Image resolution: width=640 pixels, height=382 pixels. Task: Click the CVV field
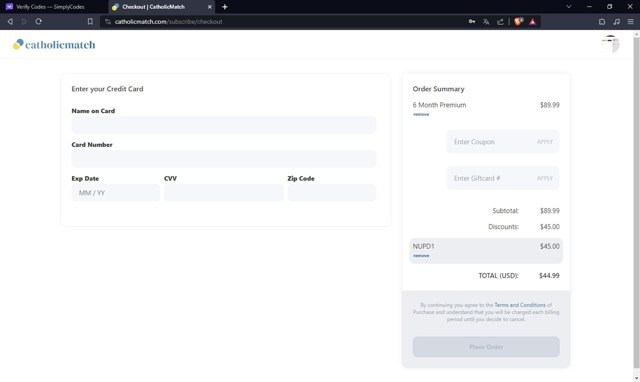(x=224, y=193)
